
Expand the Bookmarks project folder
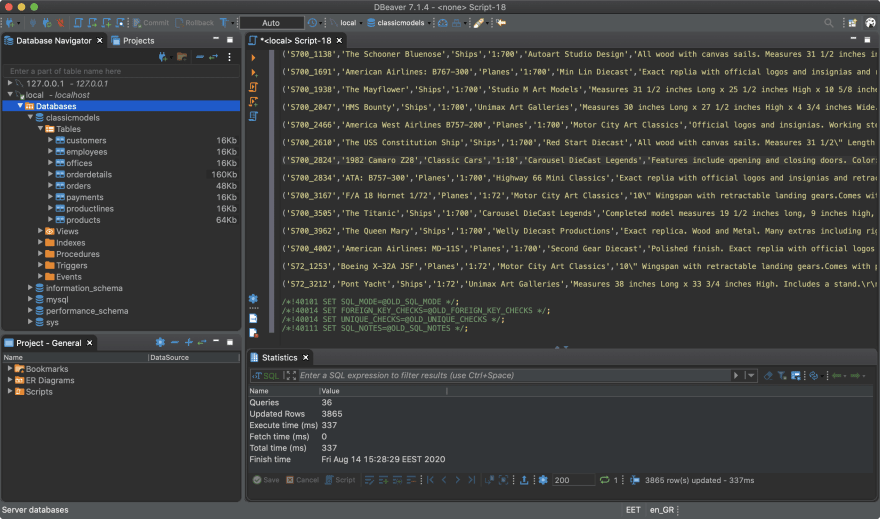[x=10, y=369]
